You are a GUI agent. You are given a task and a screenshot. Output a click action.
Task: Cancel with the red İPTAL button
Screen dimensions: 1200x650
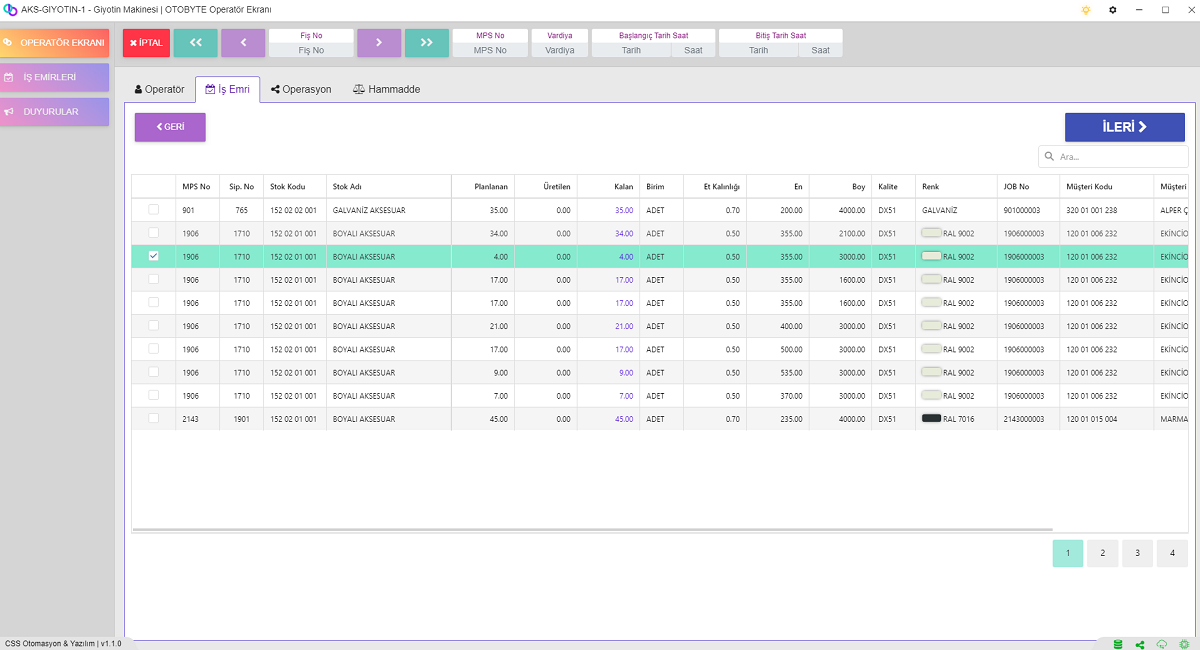pyautogui.click(x=146, y=43)
